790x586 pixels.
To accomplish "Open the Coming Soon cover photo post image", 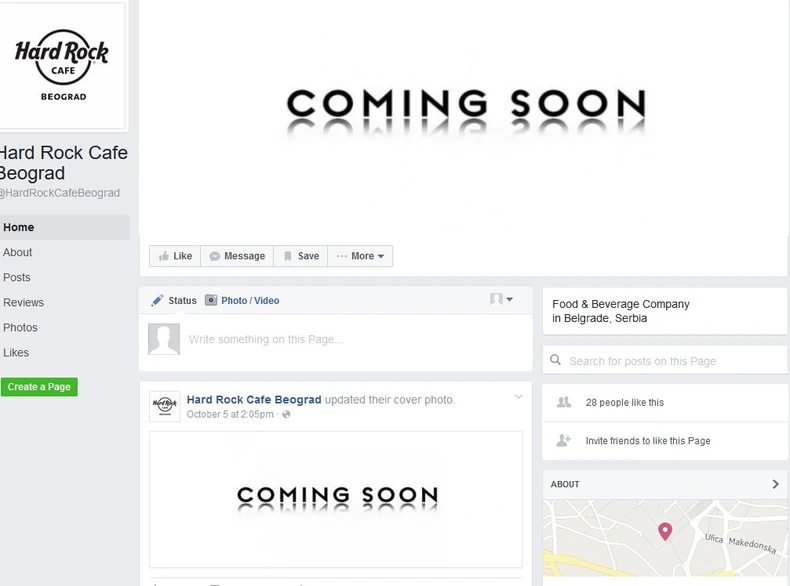I will pyautogui.click(x=336, y=499).
